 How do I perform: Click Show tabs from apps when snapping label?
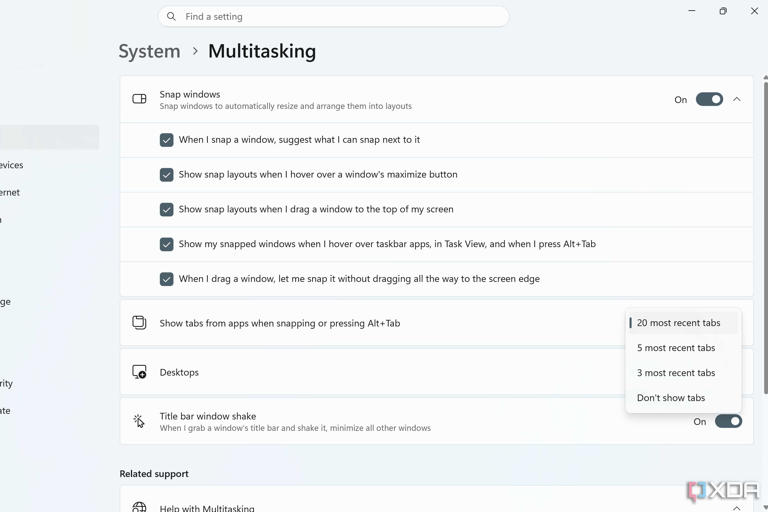(280, 323)
